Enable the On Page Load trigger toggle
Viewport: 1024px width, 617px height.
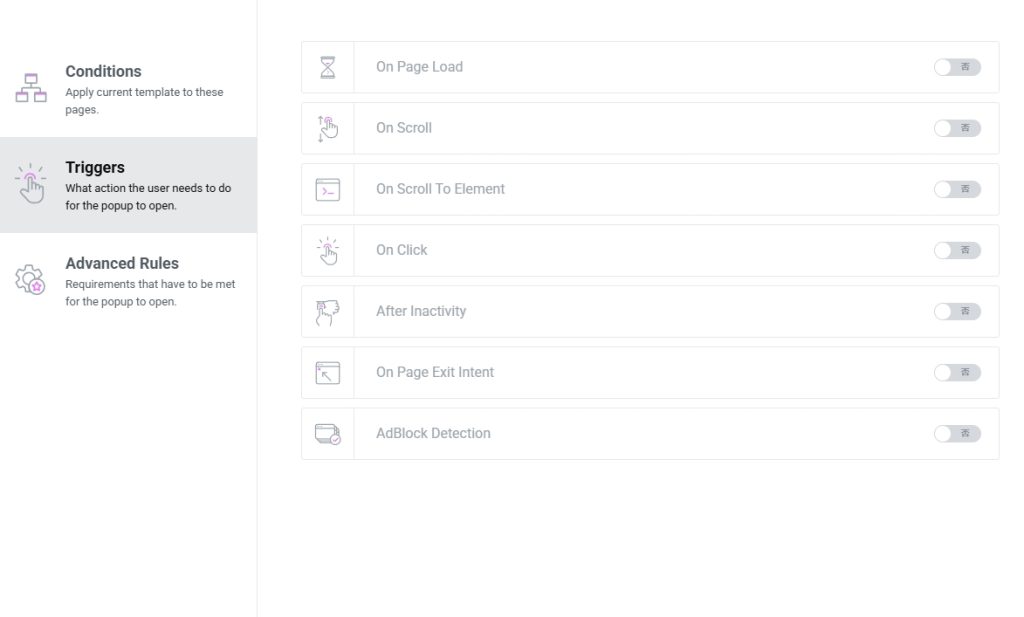957,67
